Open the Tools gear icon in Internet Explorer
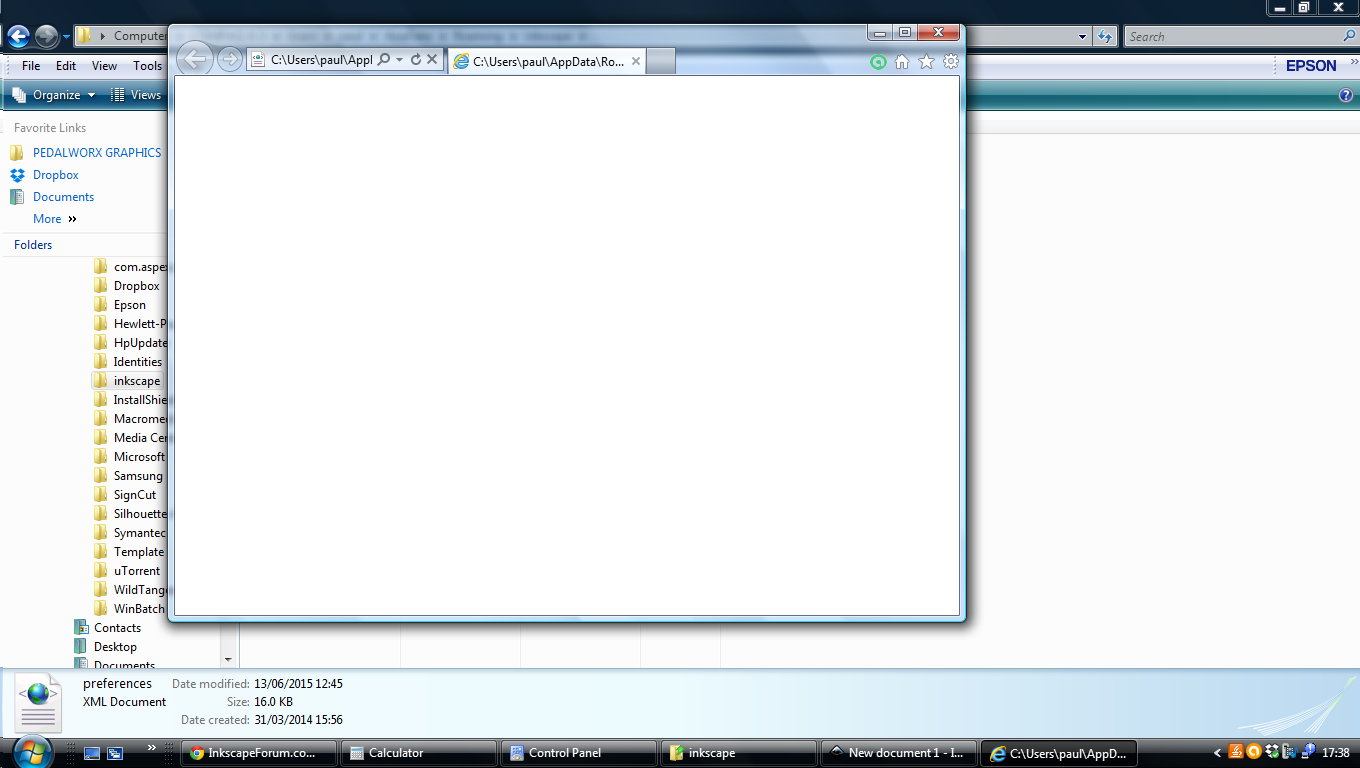Screen dimensions: 1360x768 (x=950, y=61)
